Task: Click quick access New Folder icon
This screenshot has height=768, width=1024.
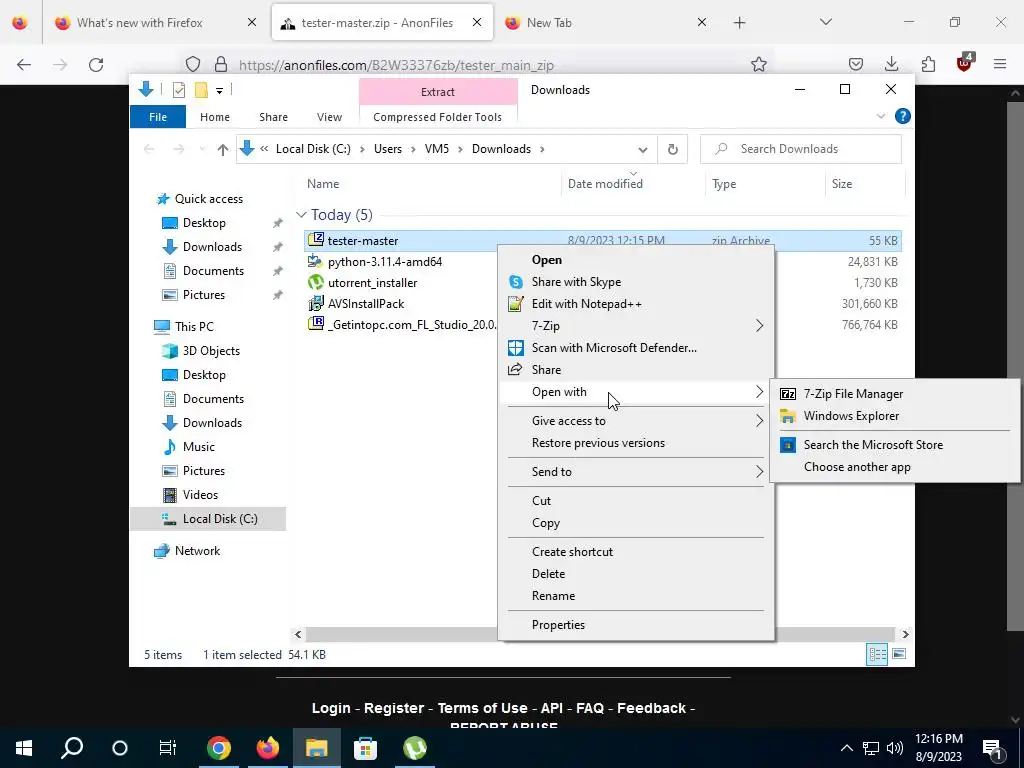Action: pyautogui.click(x=201, y=90)
